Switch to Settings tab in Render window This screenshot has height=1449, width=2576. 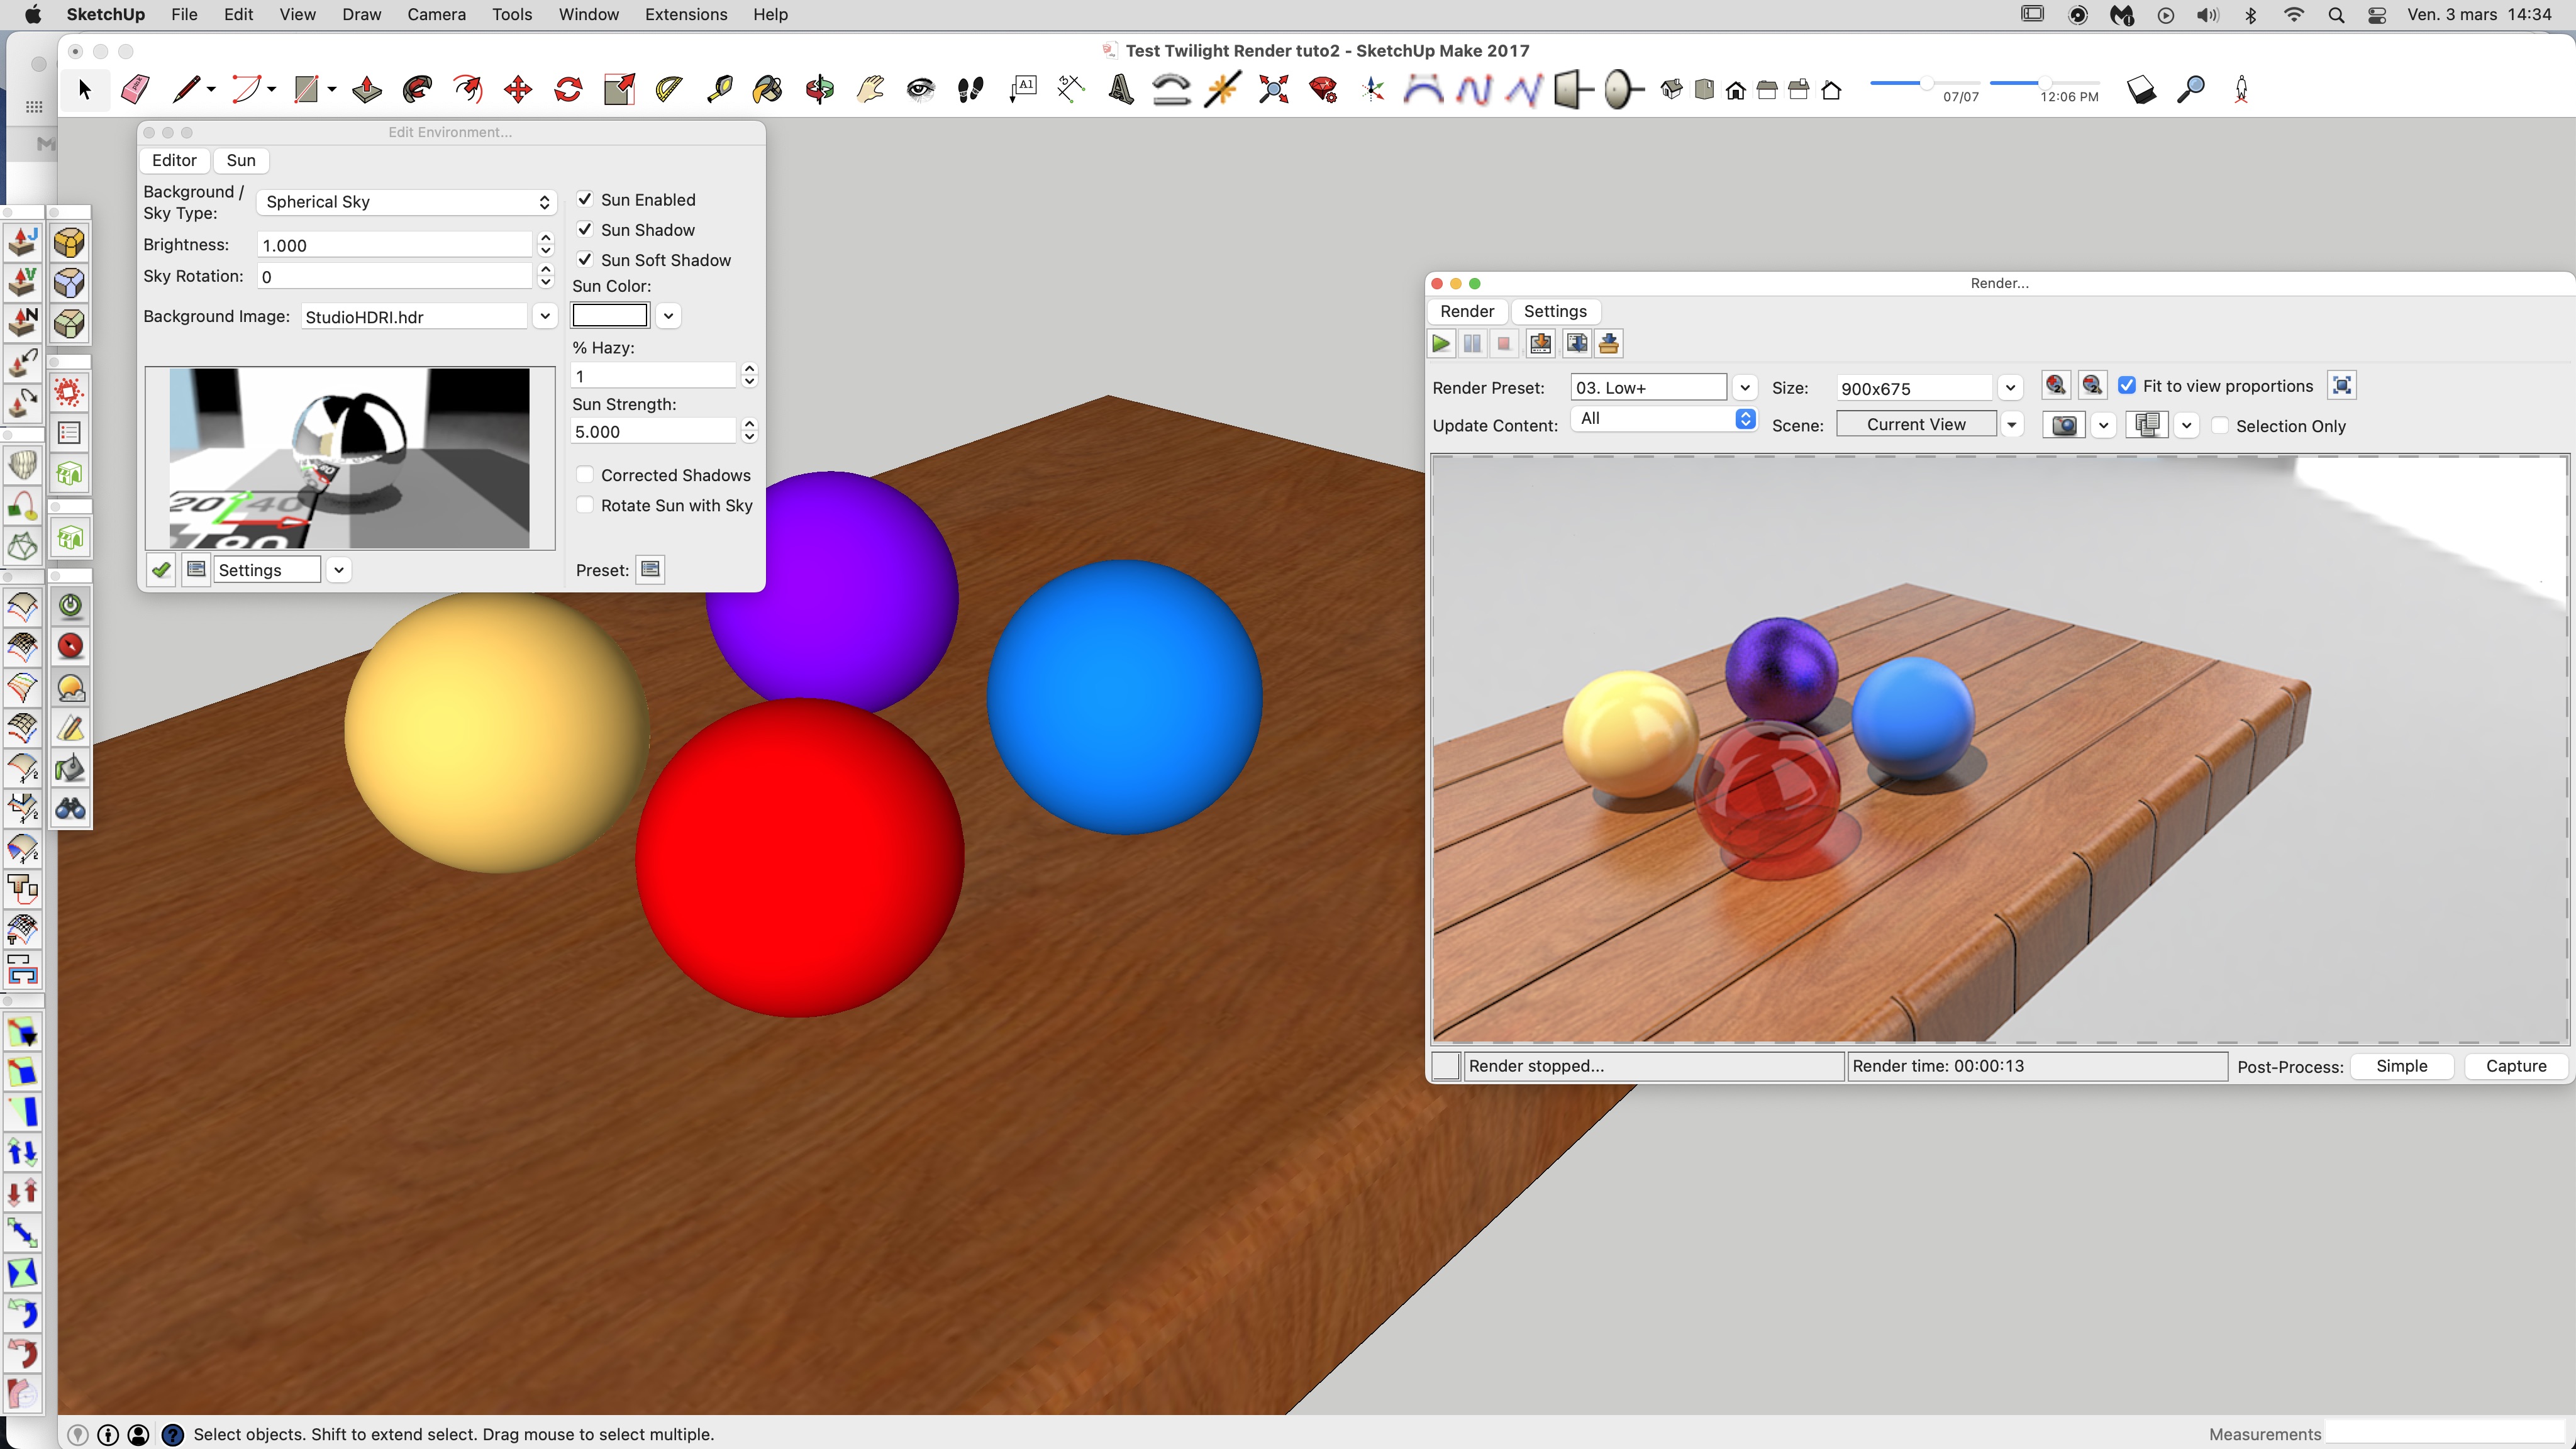pos(1555,311)
